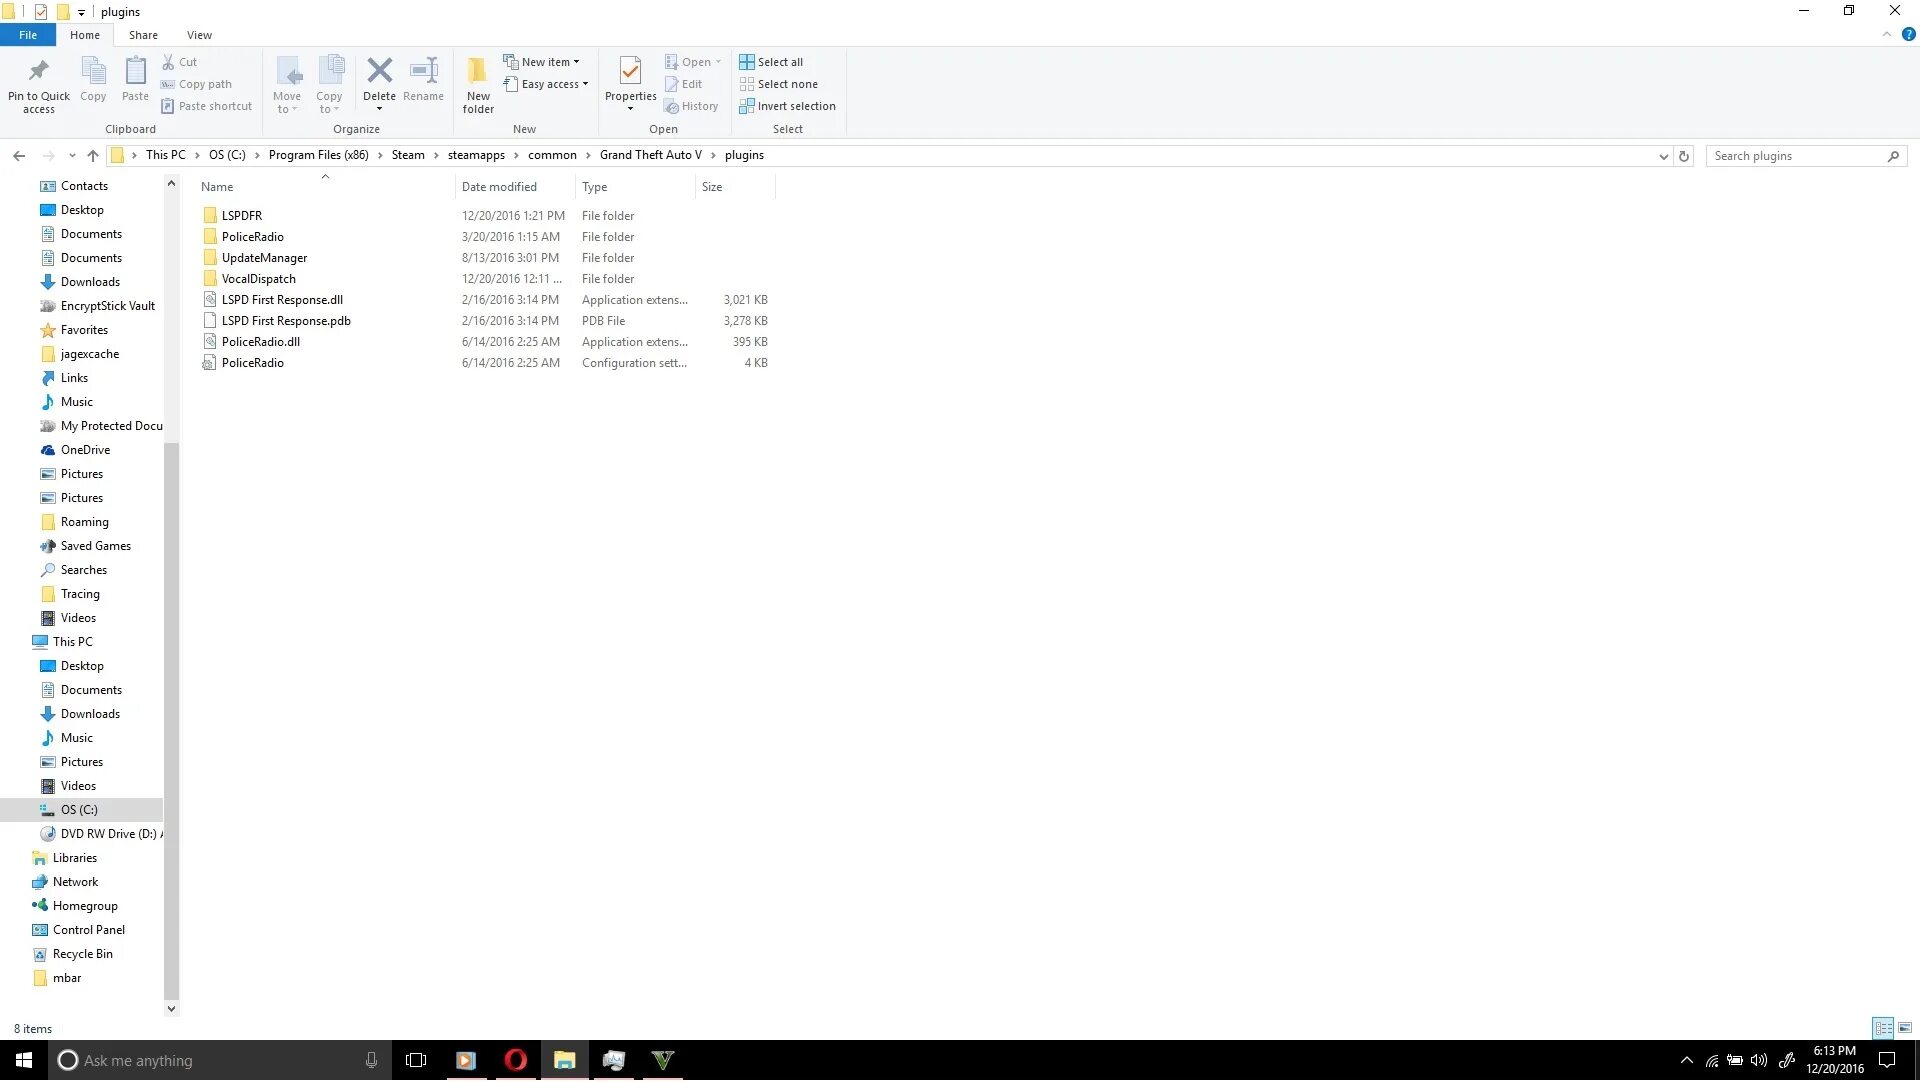Switch to the View ribbon tab

pos(199,35)
